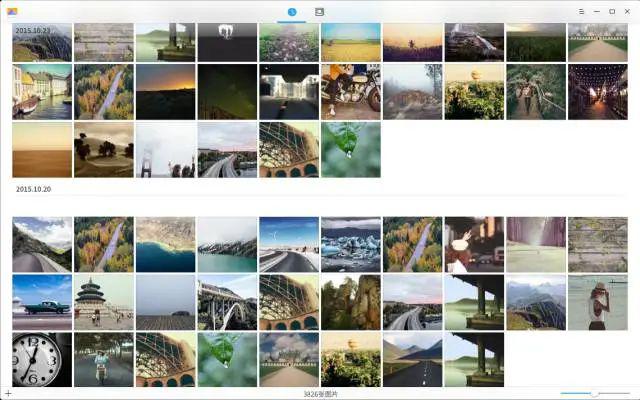Open the albums view tab

319,12
